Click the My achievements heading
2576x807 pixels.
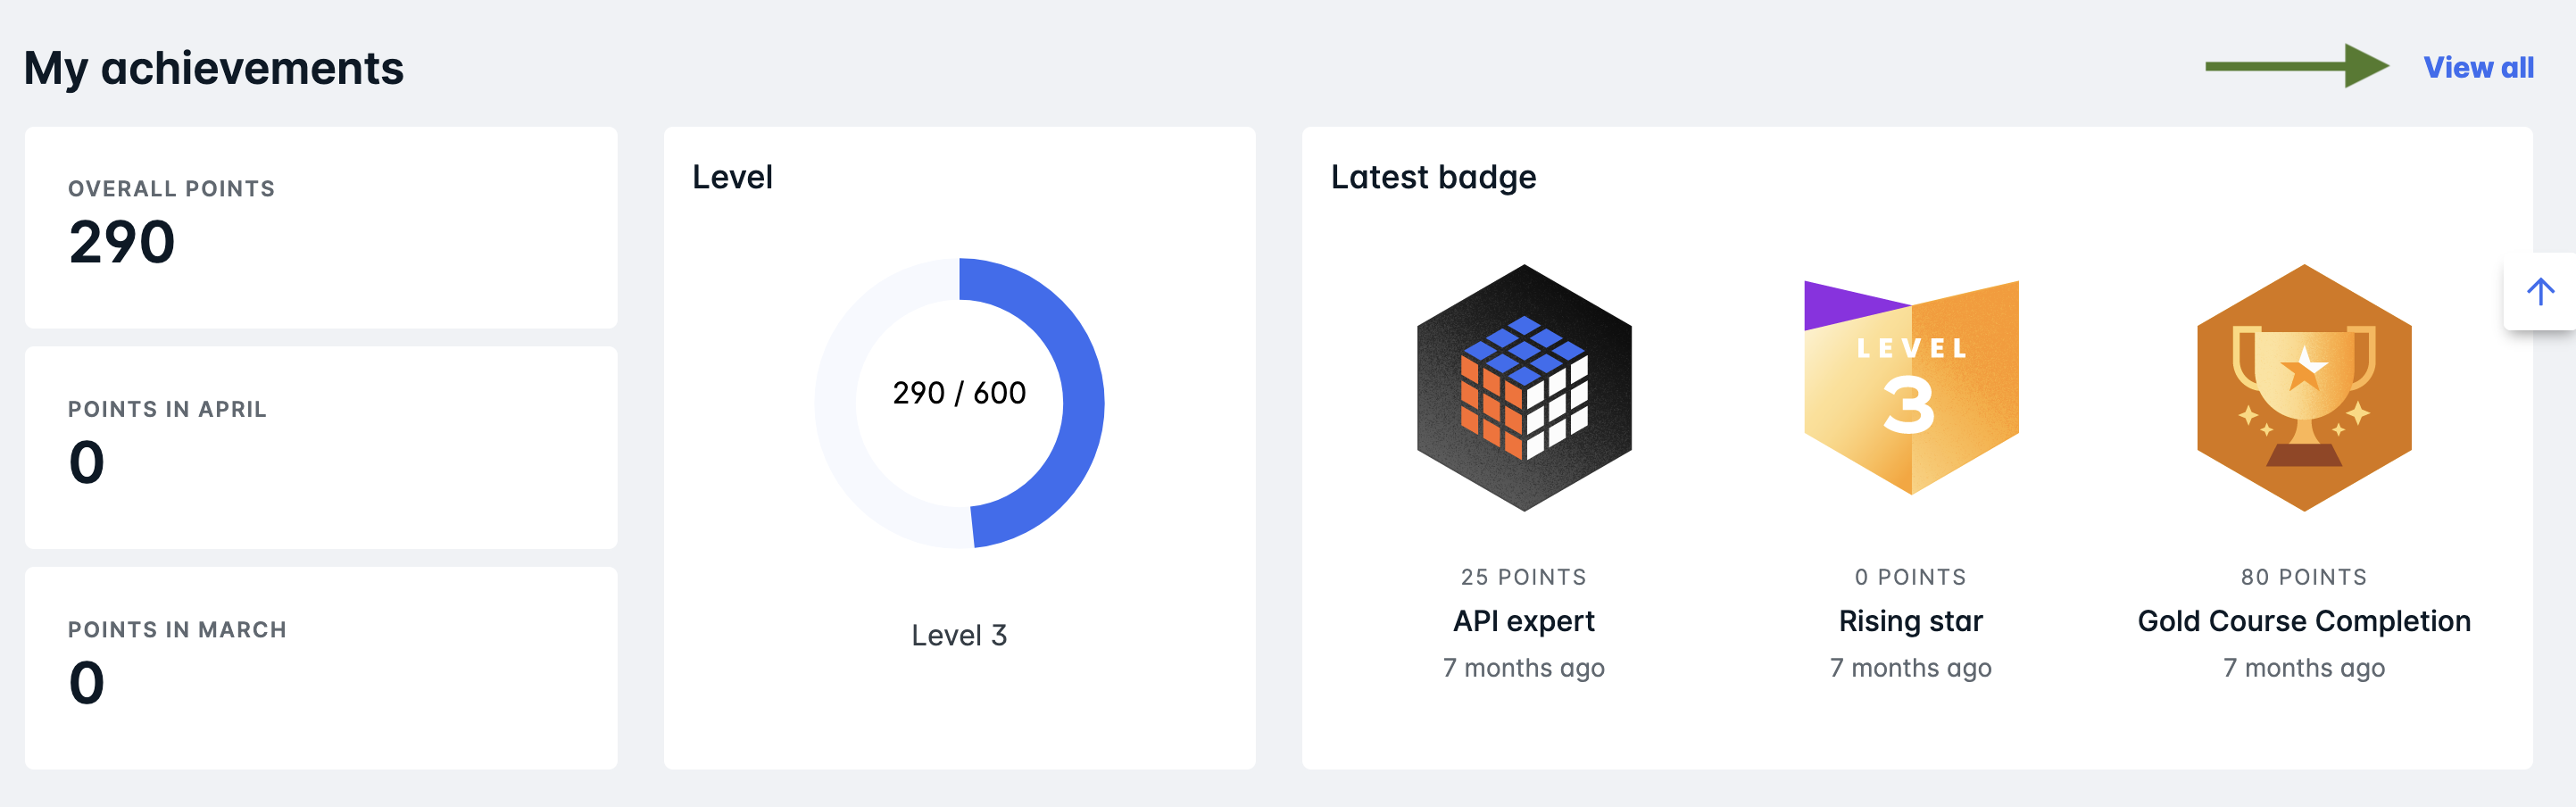(x=216, y=68)
